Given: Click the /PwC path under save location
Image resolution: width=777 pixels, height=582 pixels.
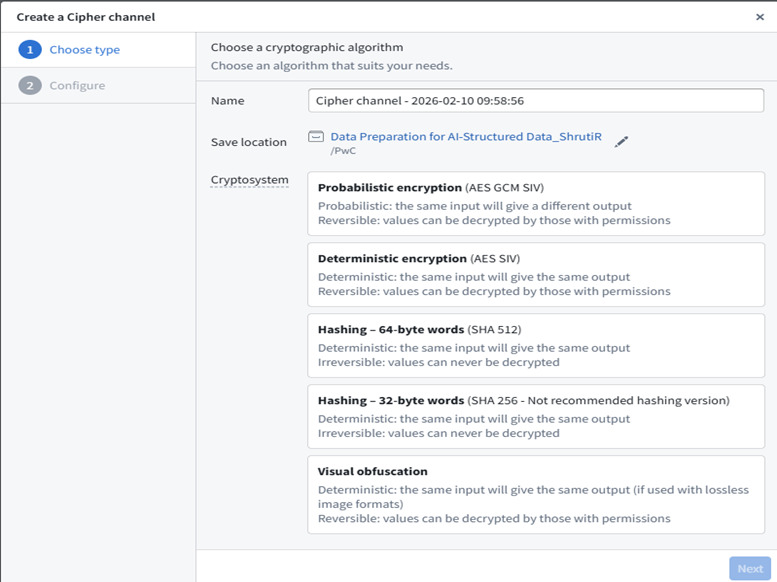Looking at the screenshot, I should click(343, 151).
